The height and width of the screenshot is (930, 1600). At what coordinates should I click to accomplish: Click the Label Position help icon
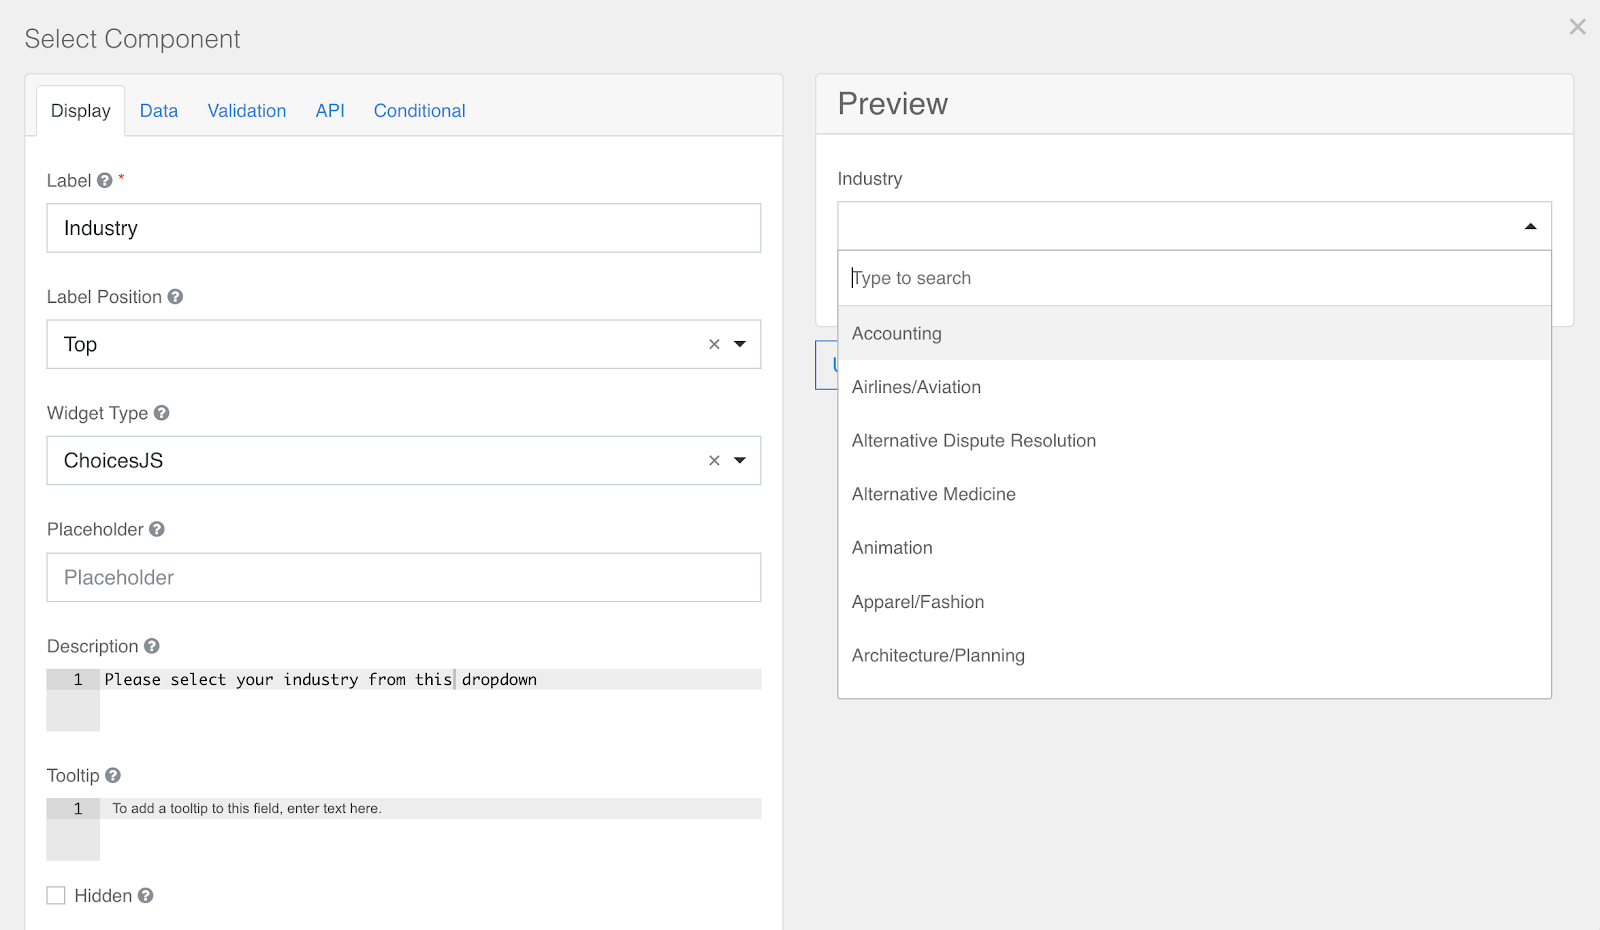click(175, 297)
